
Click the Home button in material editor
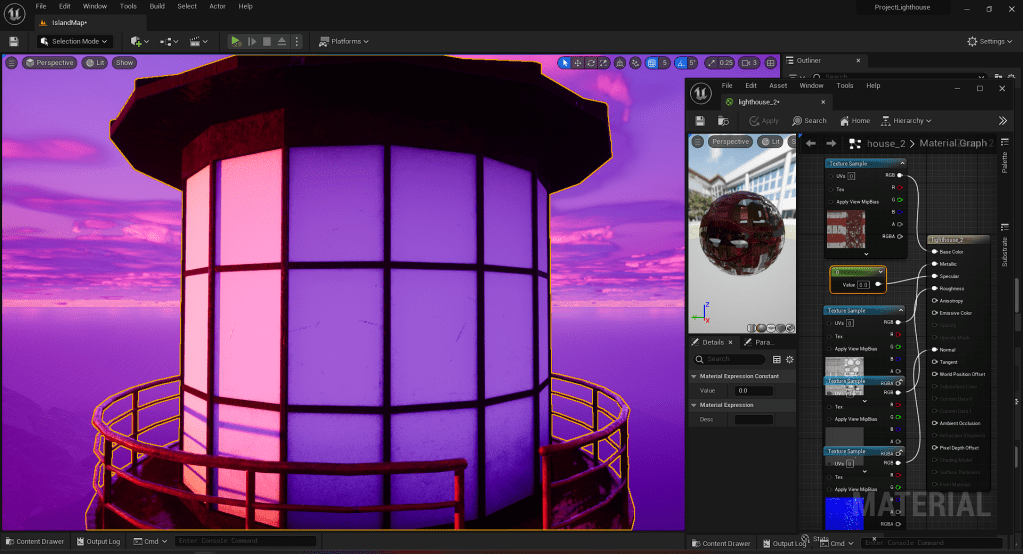click(x=853, y=121)
